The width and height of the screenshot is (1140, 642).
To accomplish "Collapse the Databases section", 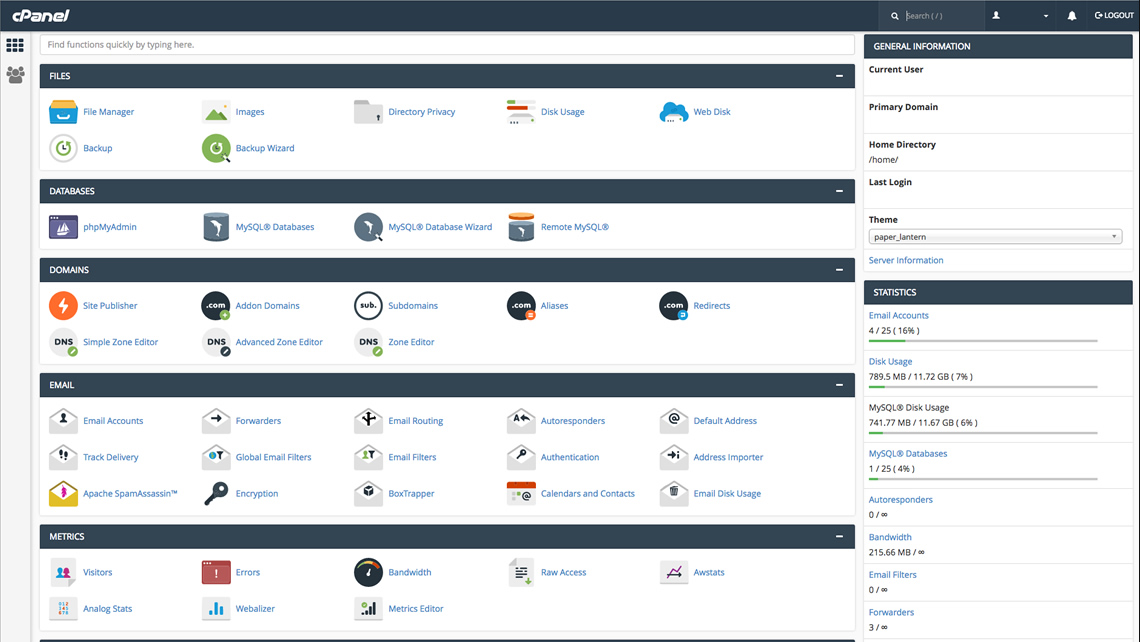I will [x=840, y=191].
